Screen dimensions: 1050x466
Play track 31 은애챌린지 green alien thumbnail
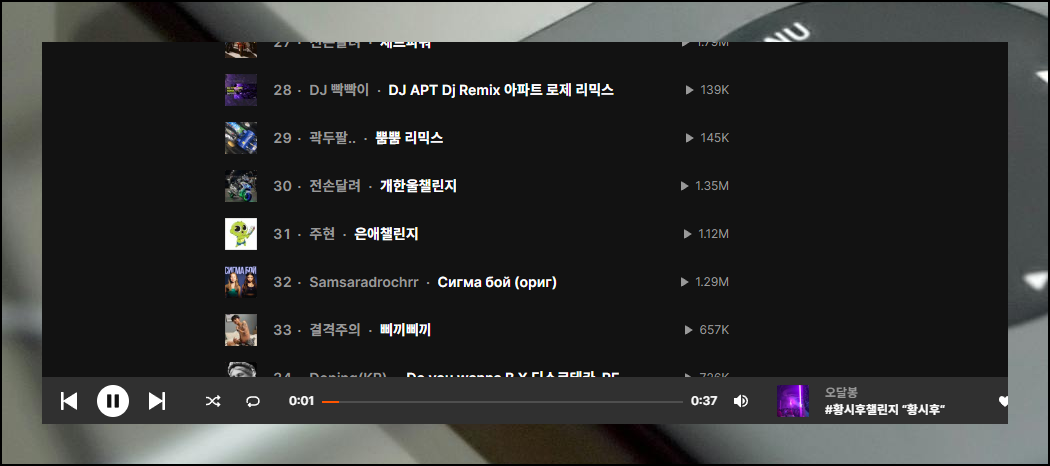tap(241, 234)
